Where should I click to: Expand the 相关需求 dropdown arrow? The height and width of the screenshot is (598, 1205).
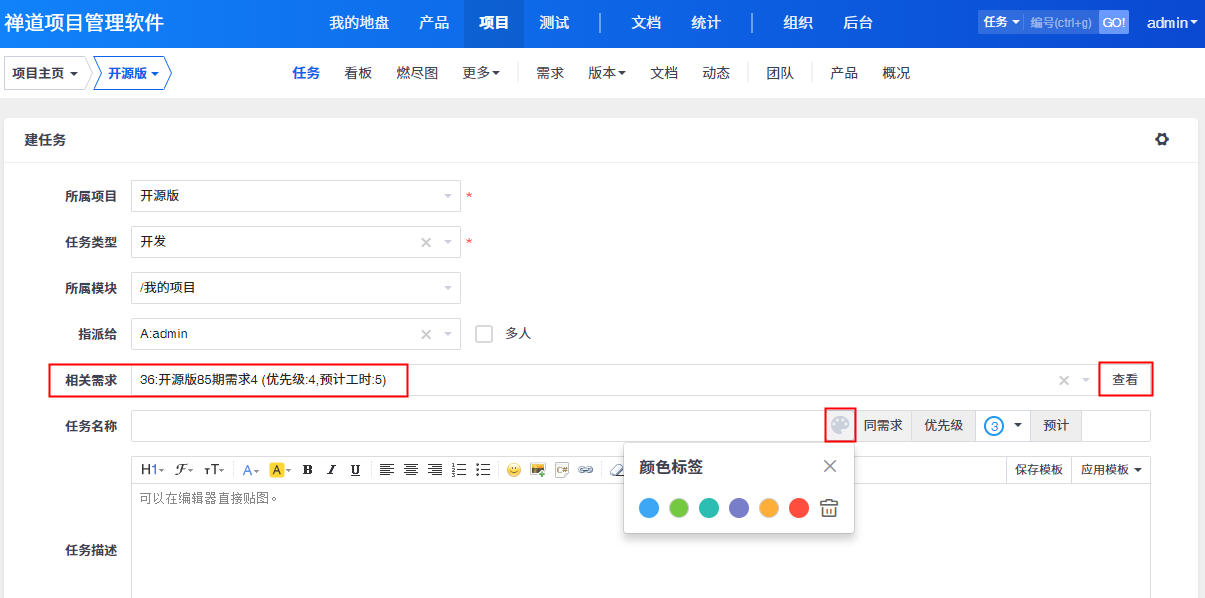[x=1086, y=380]
